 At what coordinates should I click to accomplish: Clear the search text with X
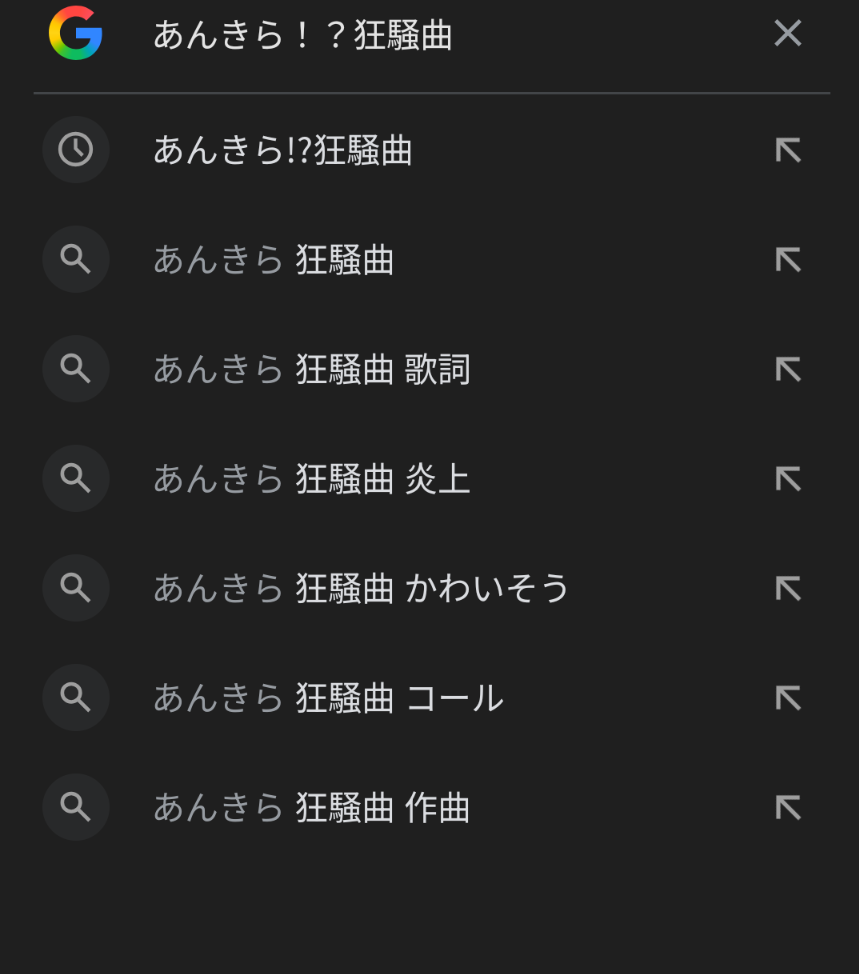pyautogui.click(x=788, y=34)
